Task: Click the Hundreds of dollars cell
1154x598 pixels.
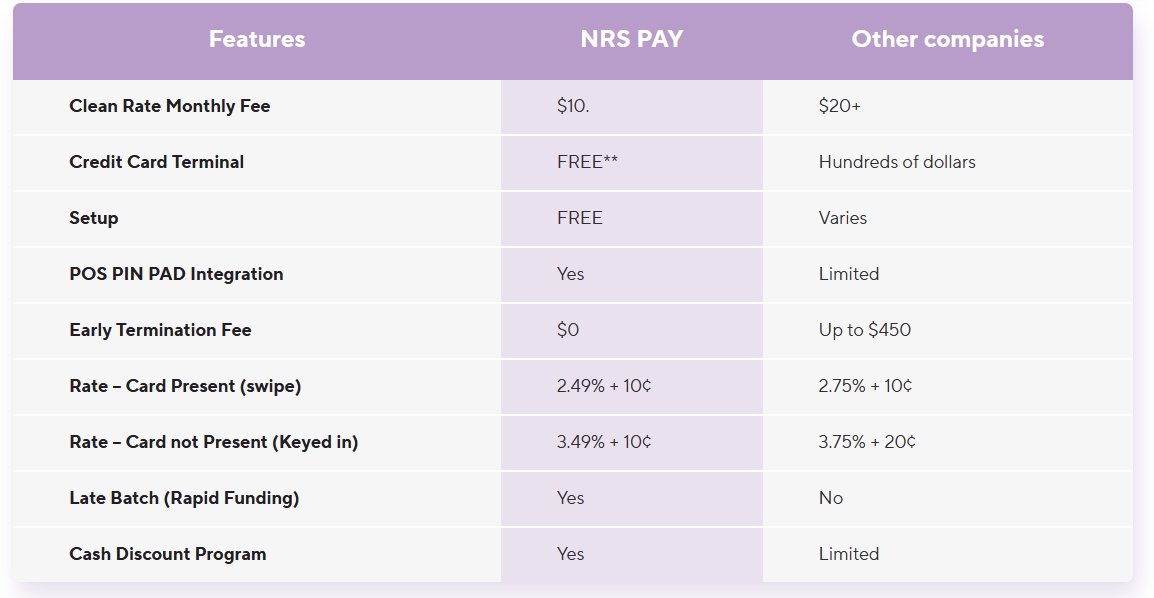Action: click(x=896, y=162)
